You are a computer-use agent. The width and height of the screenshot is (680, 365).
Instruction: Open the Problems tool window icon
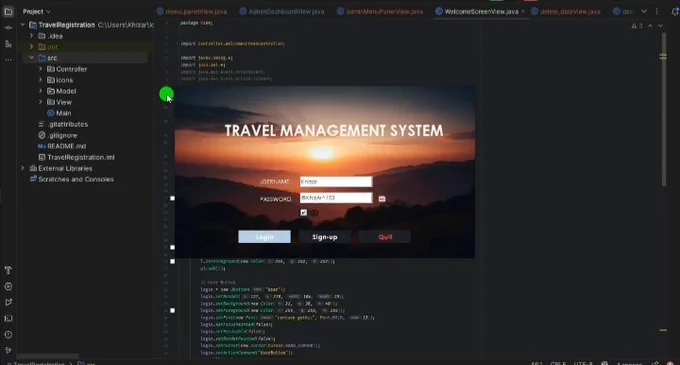pyautogui.click(x=8, y=335)
